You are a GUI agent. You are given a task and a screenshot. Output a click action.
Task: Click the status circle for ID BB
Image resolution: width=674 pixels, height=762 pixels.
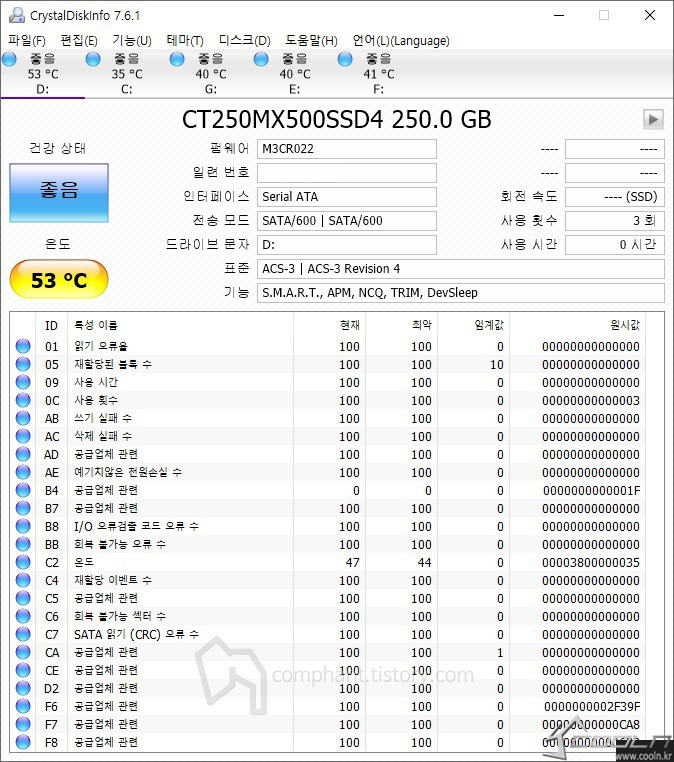click(23, 544)
